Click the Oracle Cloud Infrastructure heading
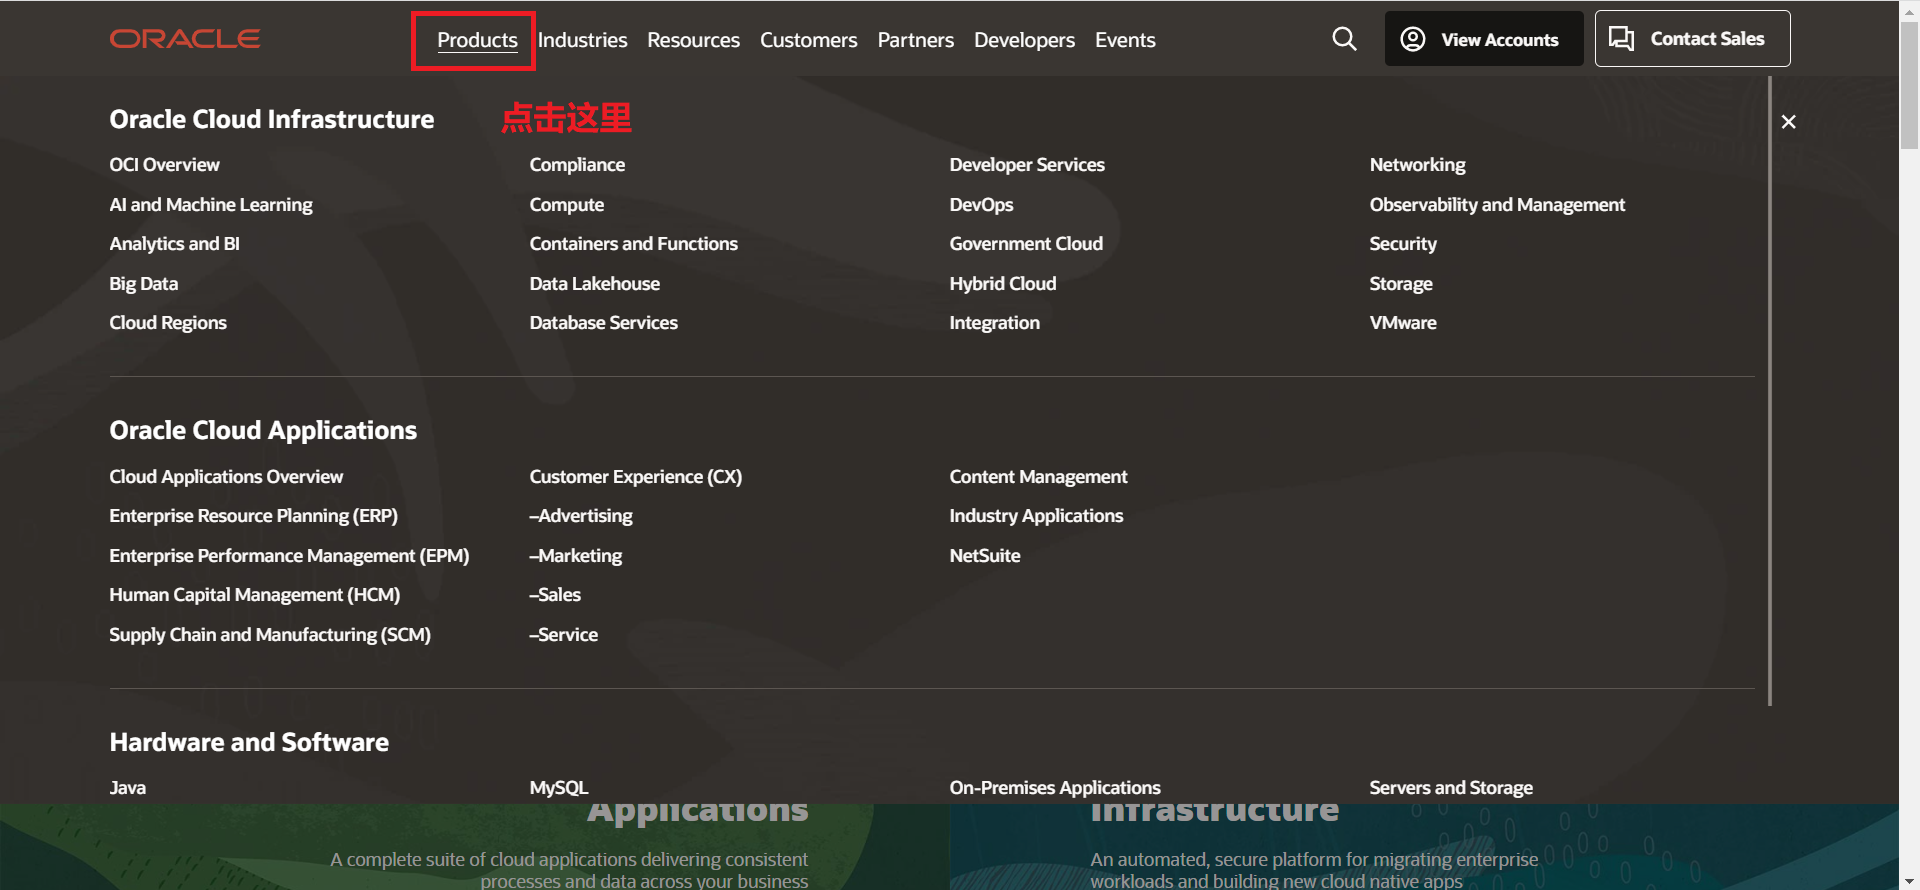 [272, 120]
